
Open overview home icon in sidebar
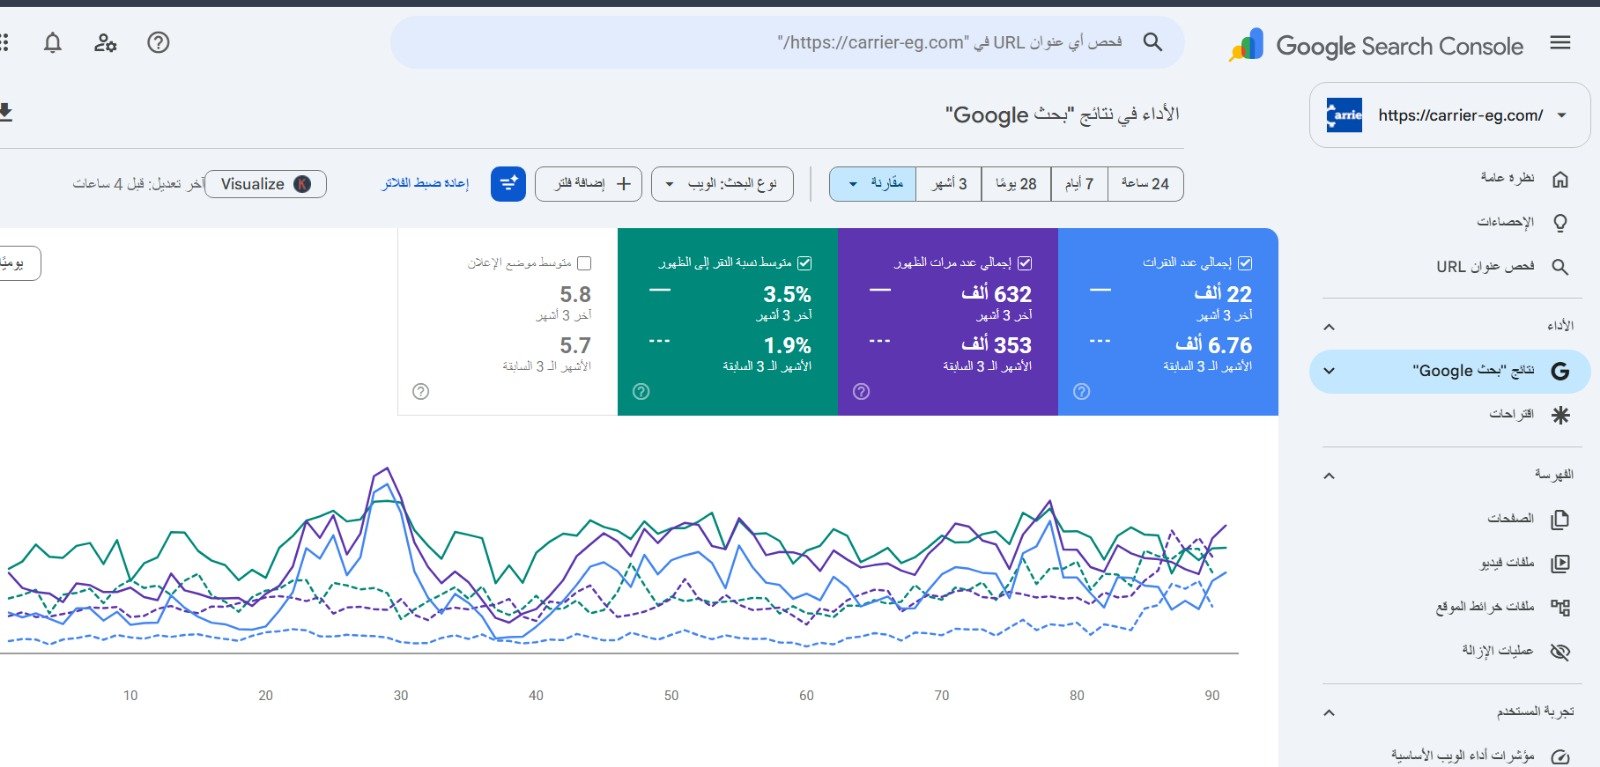tap(1560, 179)
